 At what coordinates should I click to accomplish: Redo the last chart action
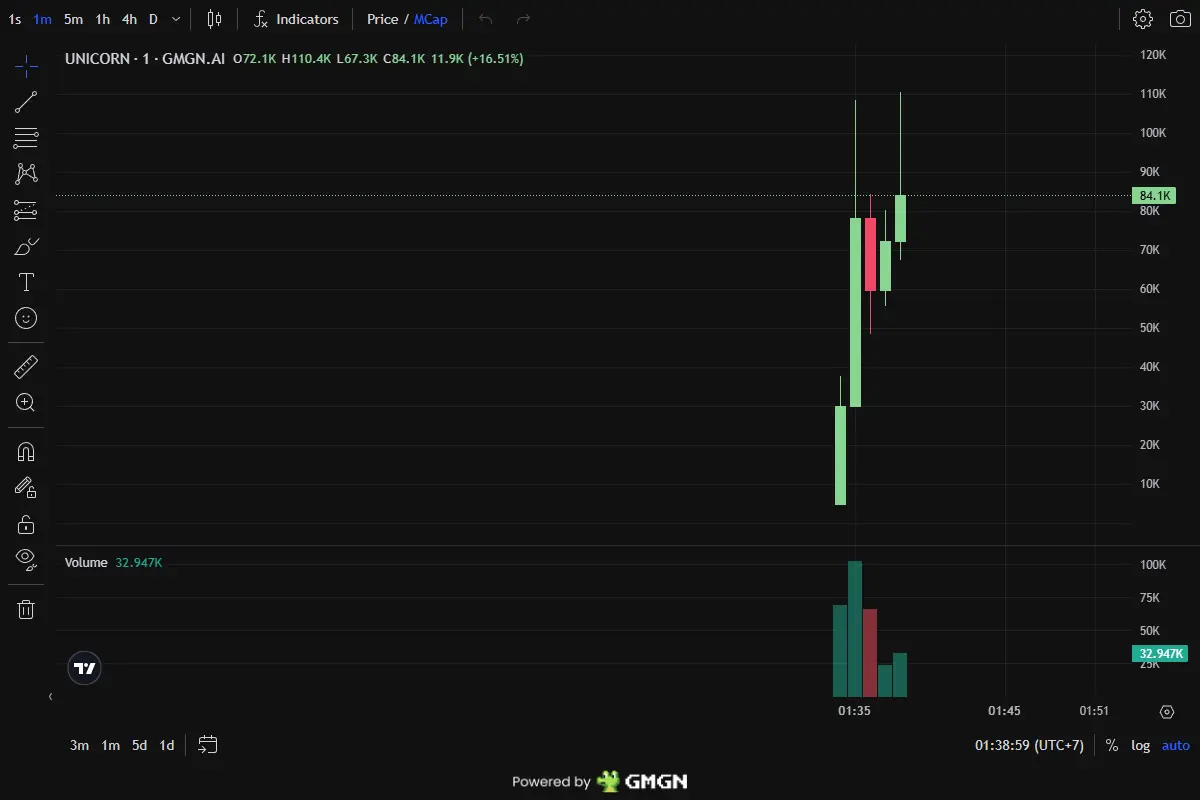pos(523,19)
